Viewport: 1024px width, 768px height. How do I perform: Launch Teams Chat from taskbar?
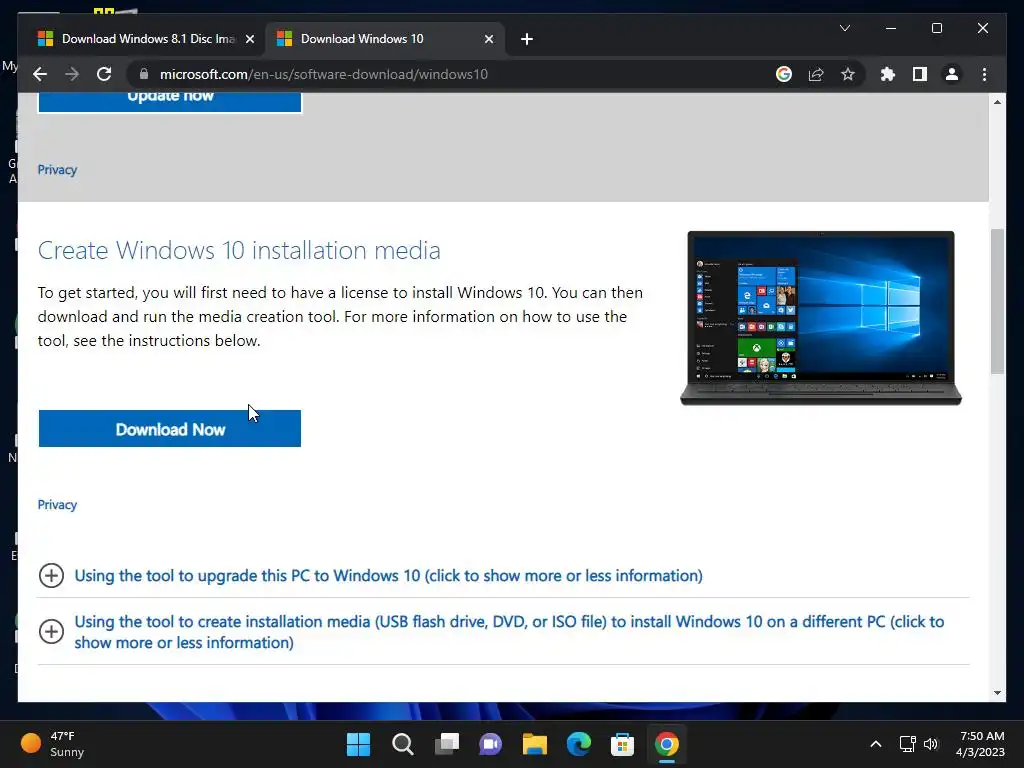point(490,744)
